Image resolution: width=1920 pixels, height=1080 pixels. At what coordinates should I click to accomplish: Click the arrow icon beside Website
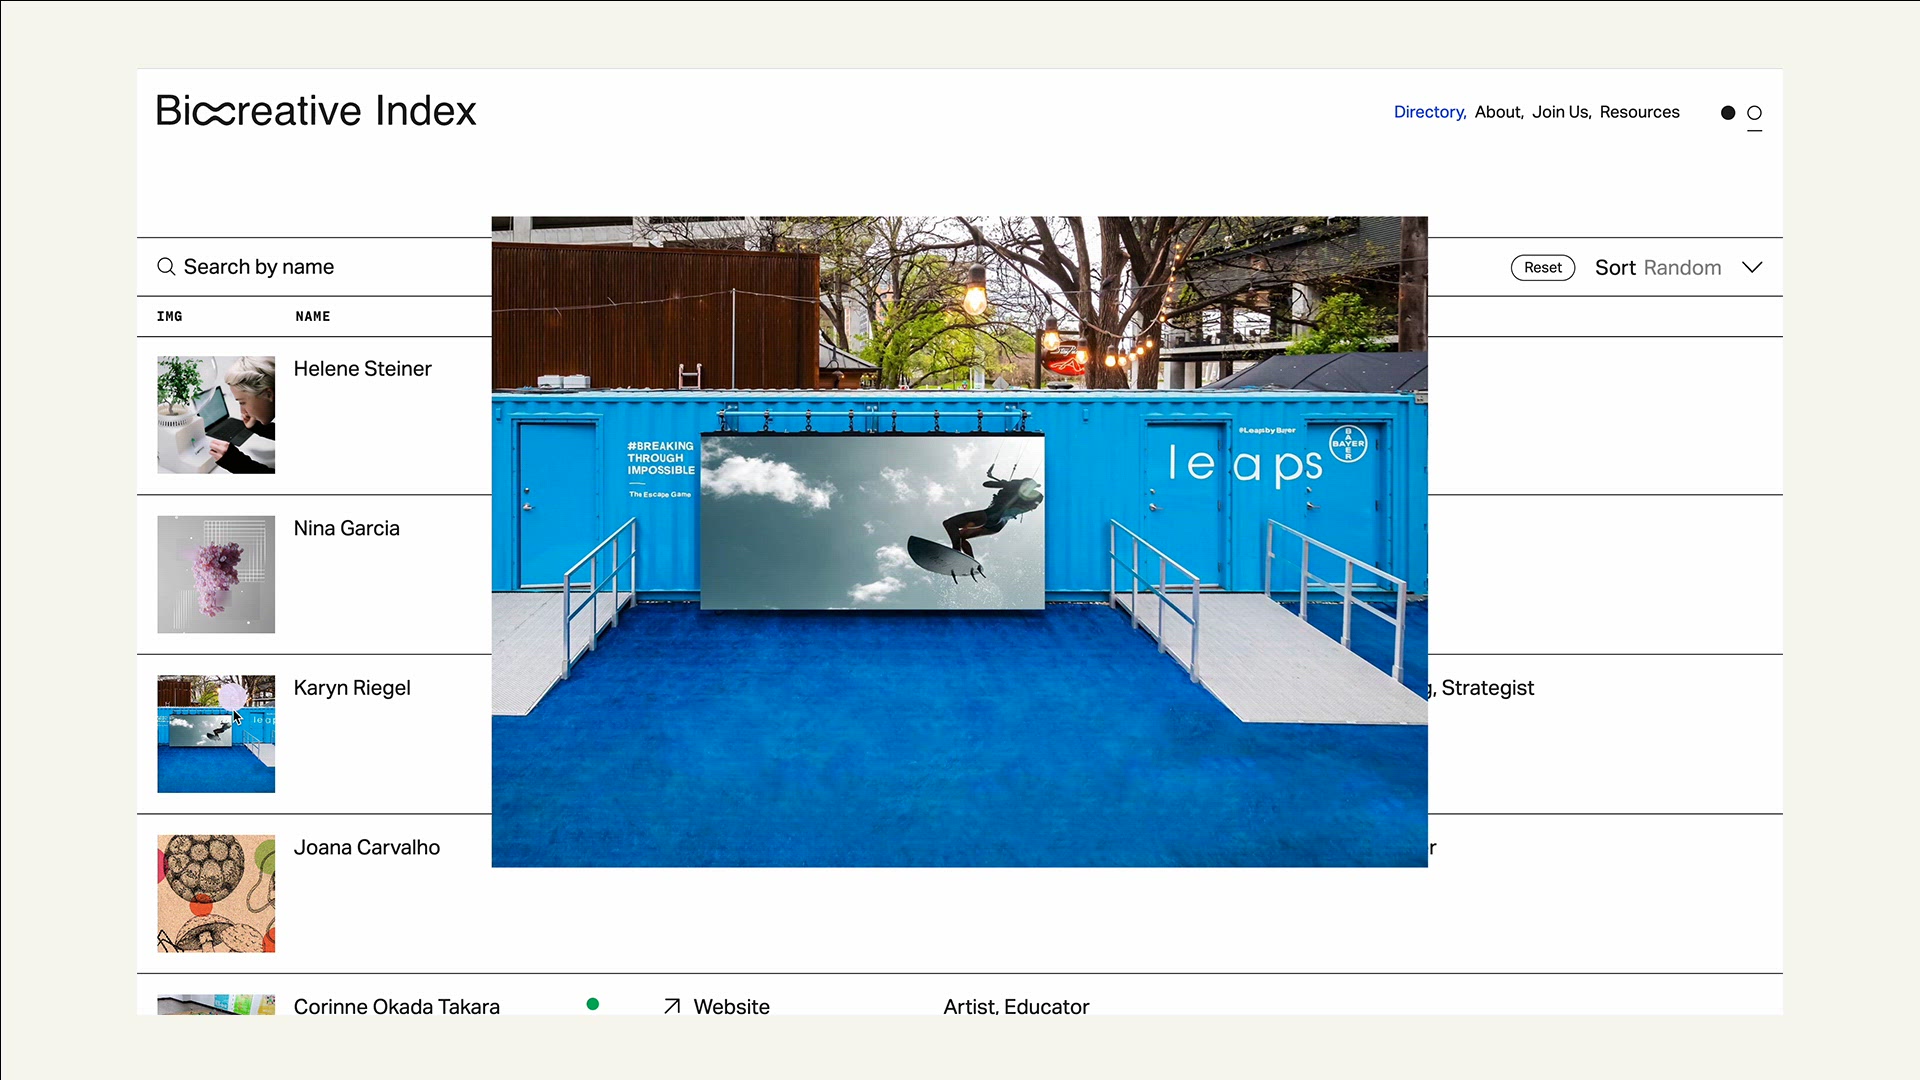click(x=672, y=1006)
